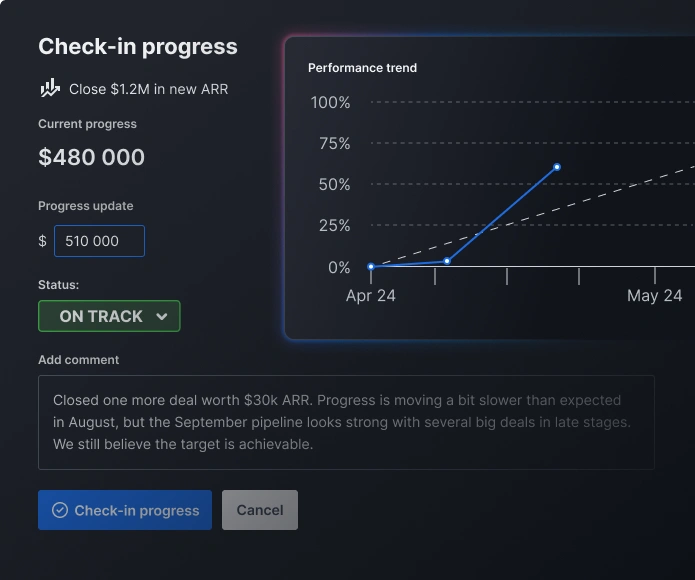Select the middle data point near 0%
This screenshot has width=695, height=580.
pos(447,261)
